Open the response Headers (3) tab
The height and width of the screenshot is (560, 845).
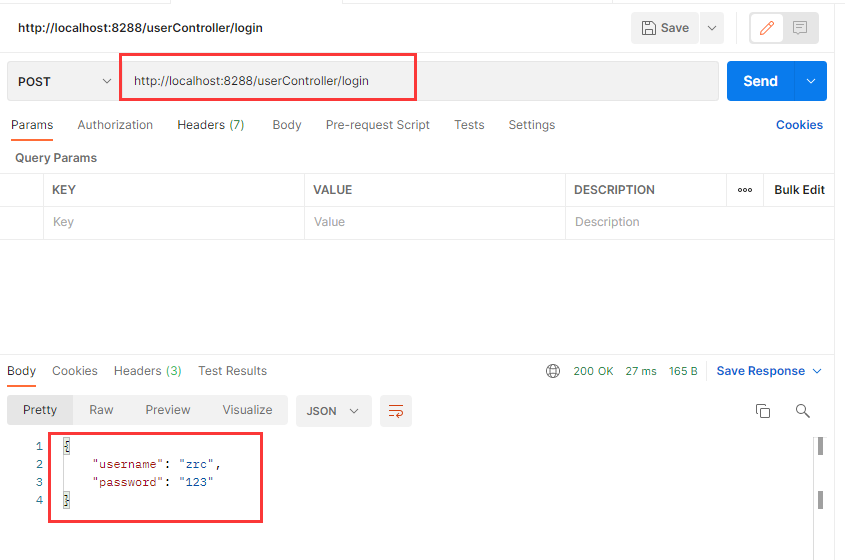pyautogui.click(x=147, y=371)
